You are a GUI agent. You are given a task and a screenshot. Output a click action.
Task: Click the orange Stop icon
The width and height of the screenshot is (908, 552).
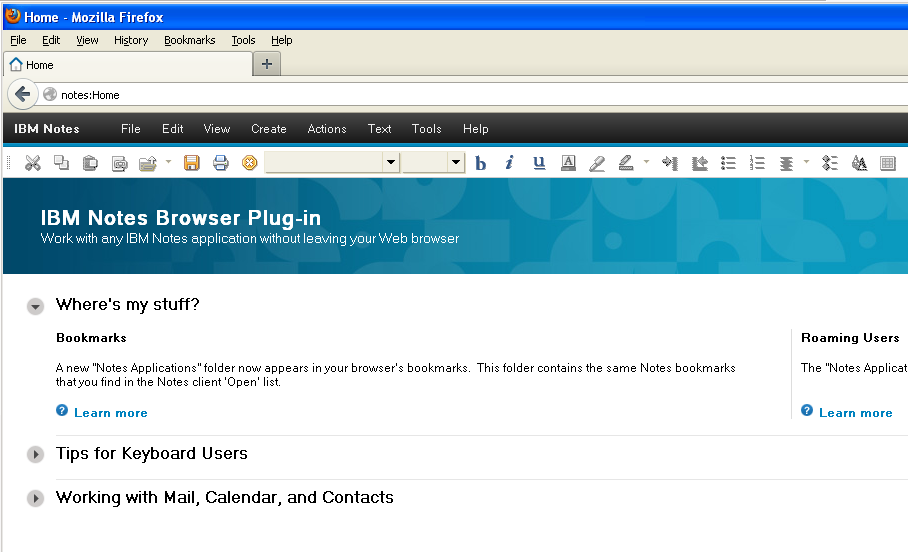click(x=250, y=163)
